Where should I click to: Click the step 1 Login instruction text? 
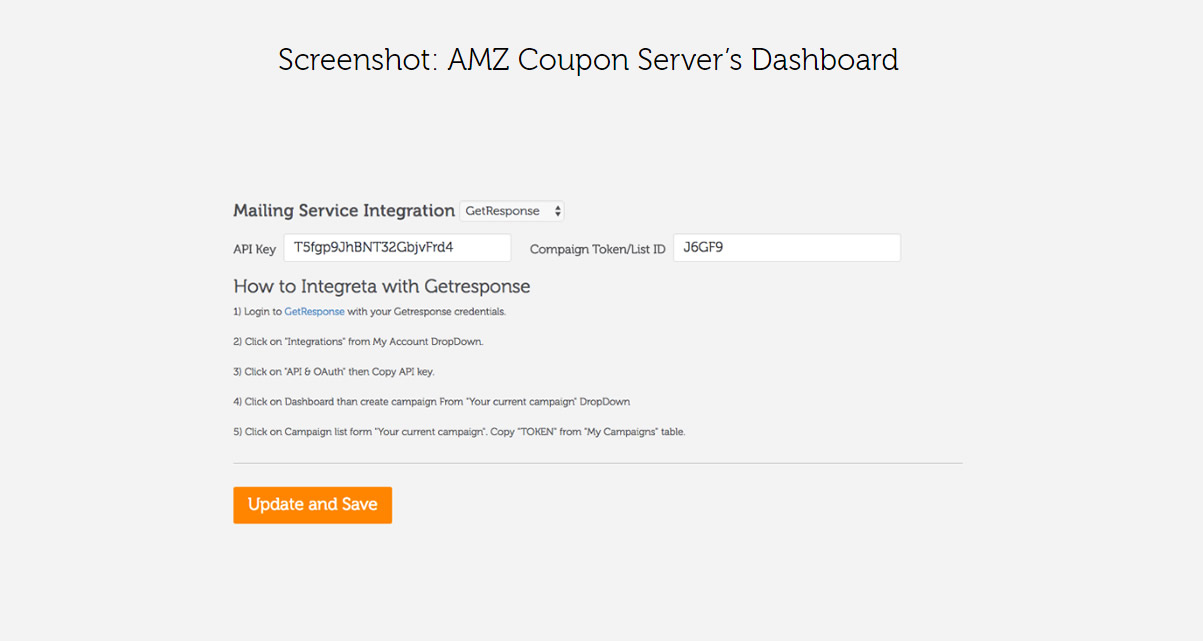[x=370, y=312]
